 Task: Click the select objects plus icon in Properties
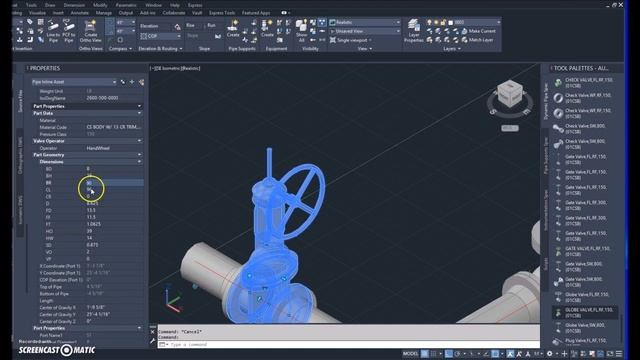click(132, 82)
